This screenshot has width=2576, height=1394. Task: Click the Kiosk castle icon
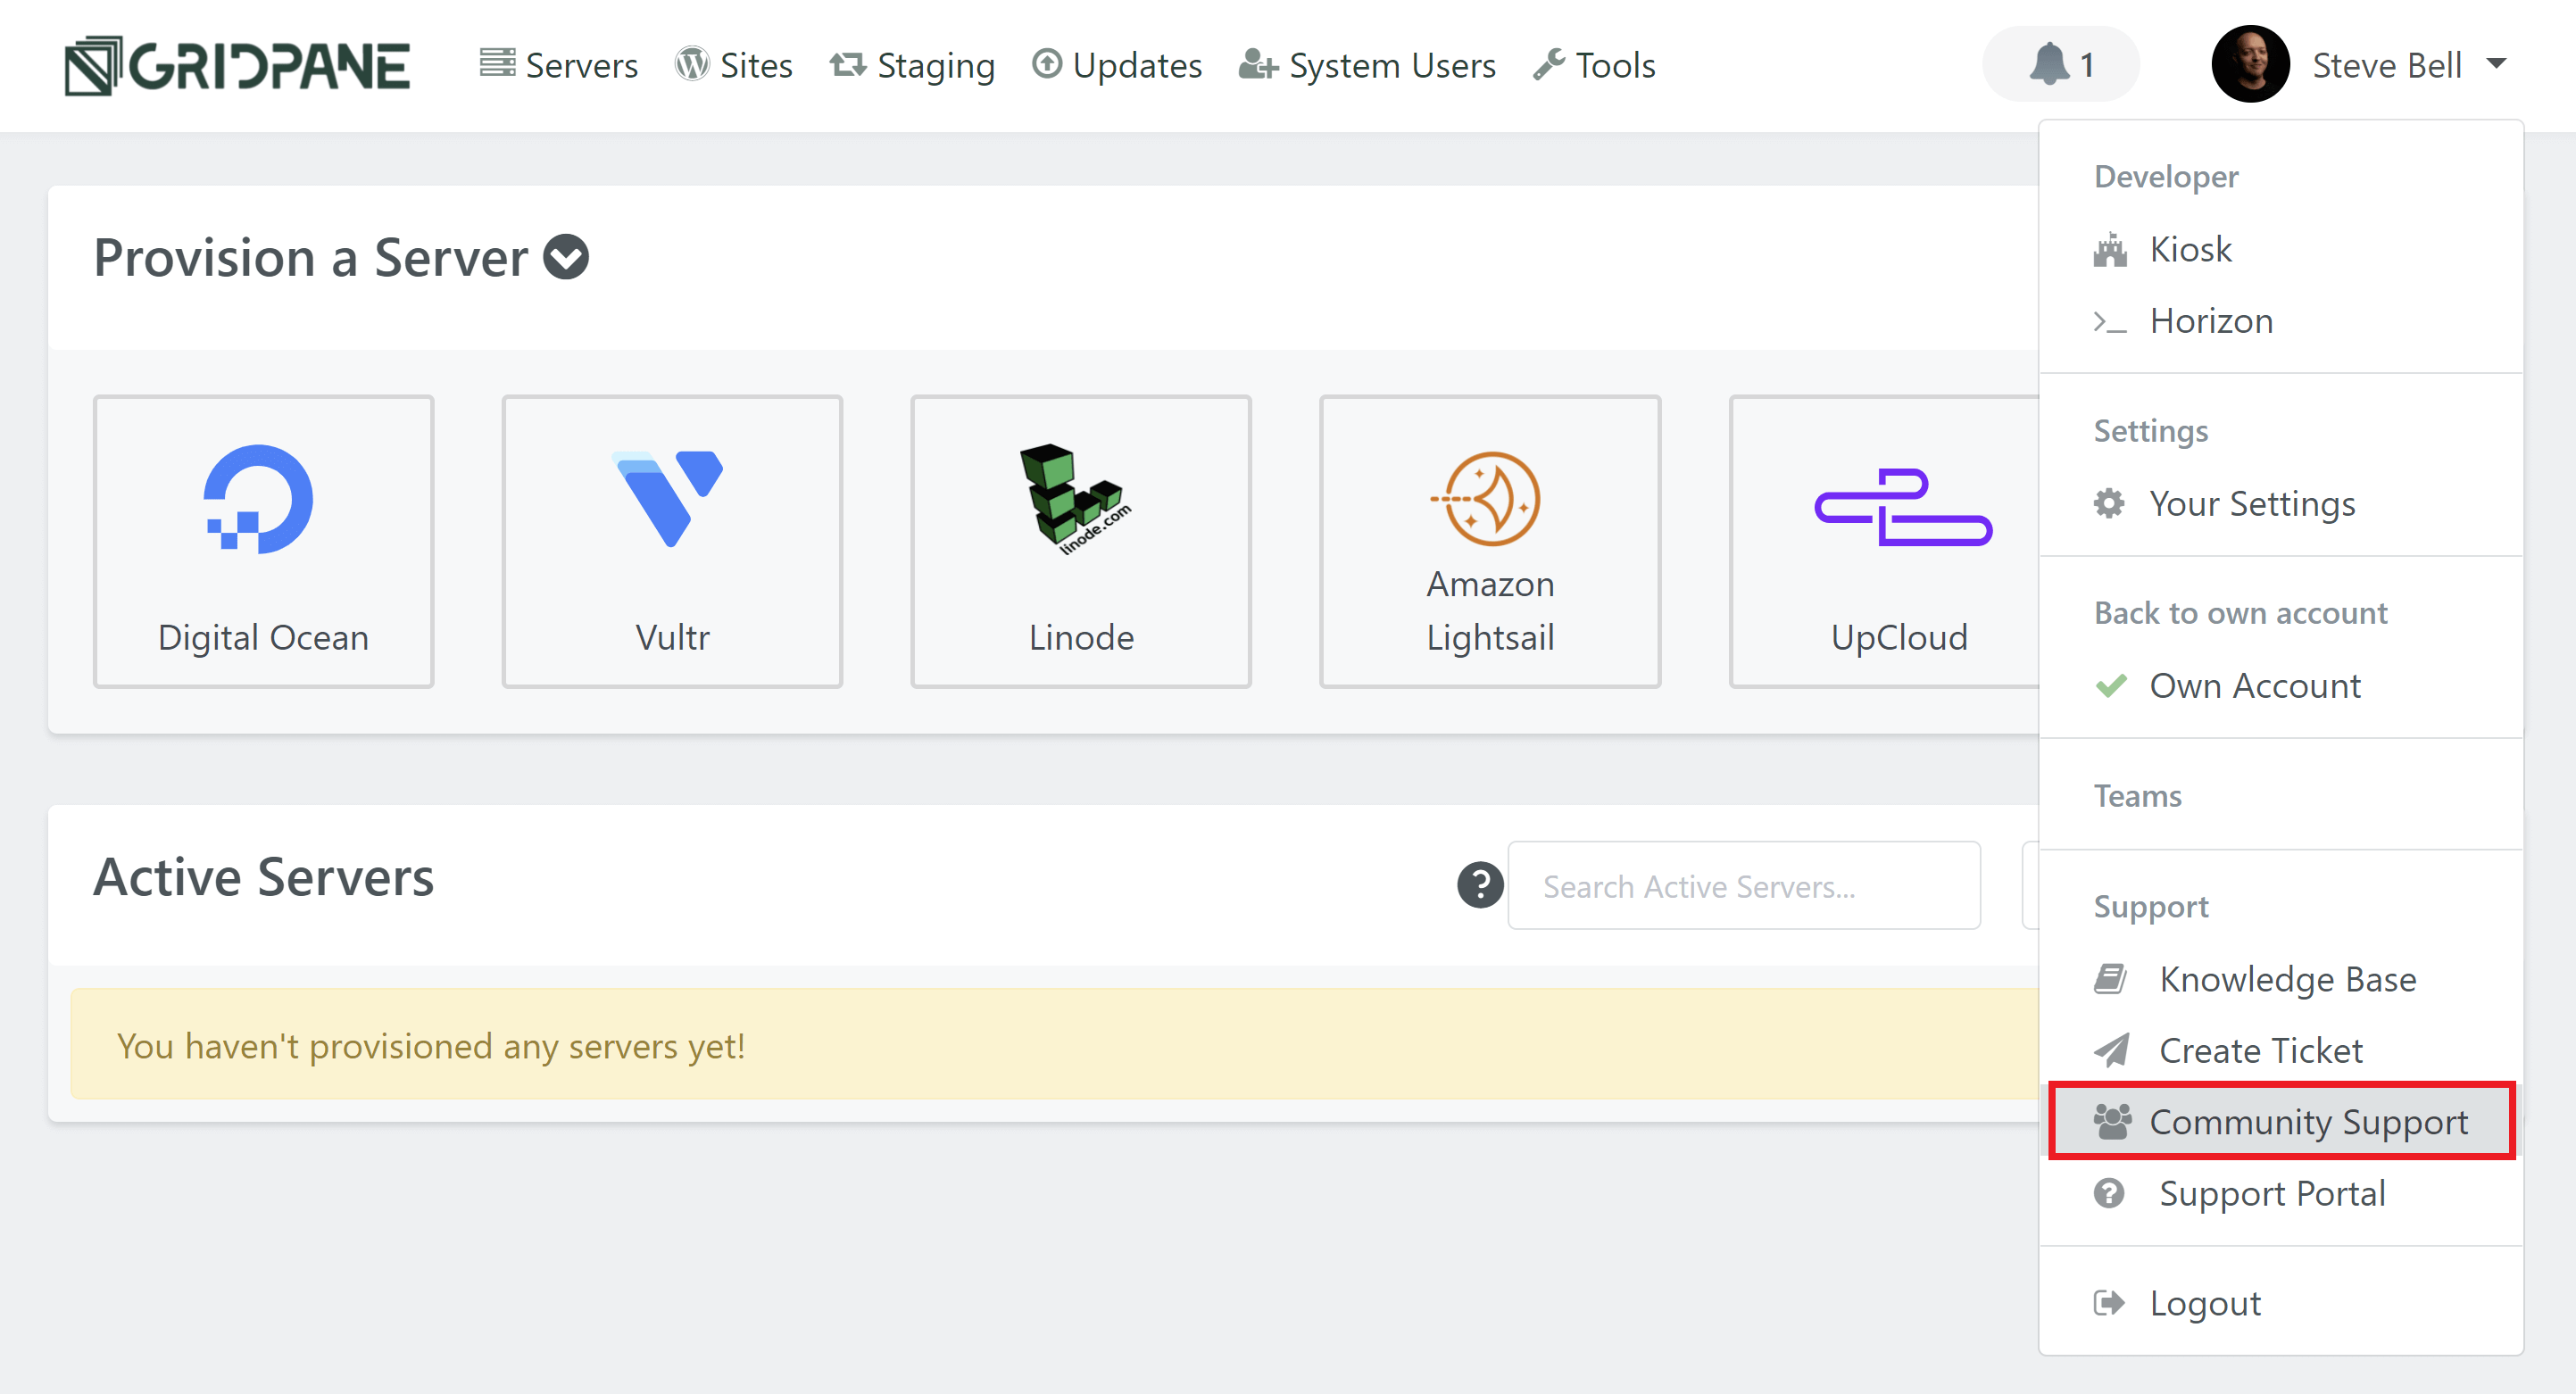click(x=2109, y=249)
